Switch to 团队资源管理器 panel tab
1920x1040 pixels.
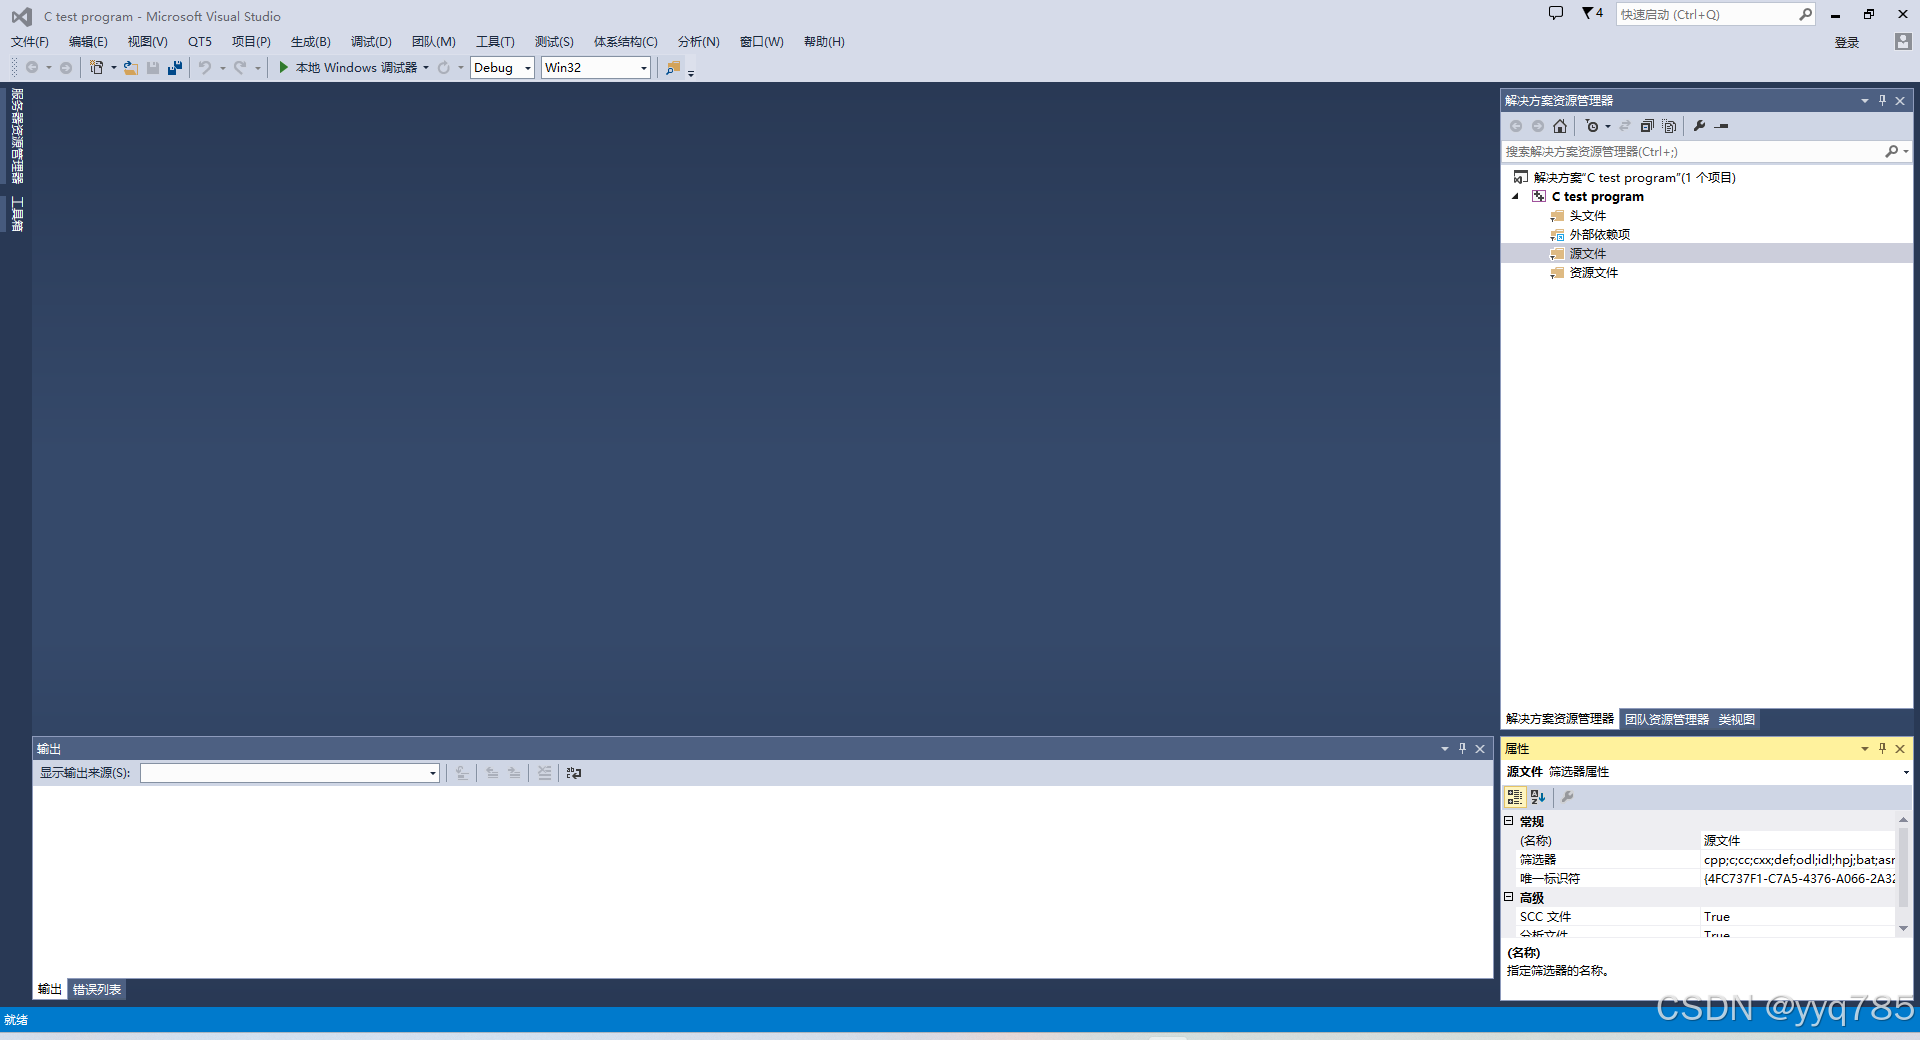click(x=1666, y=719)
